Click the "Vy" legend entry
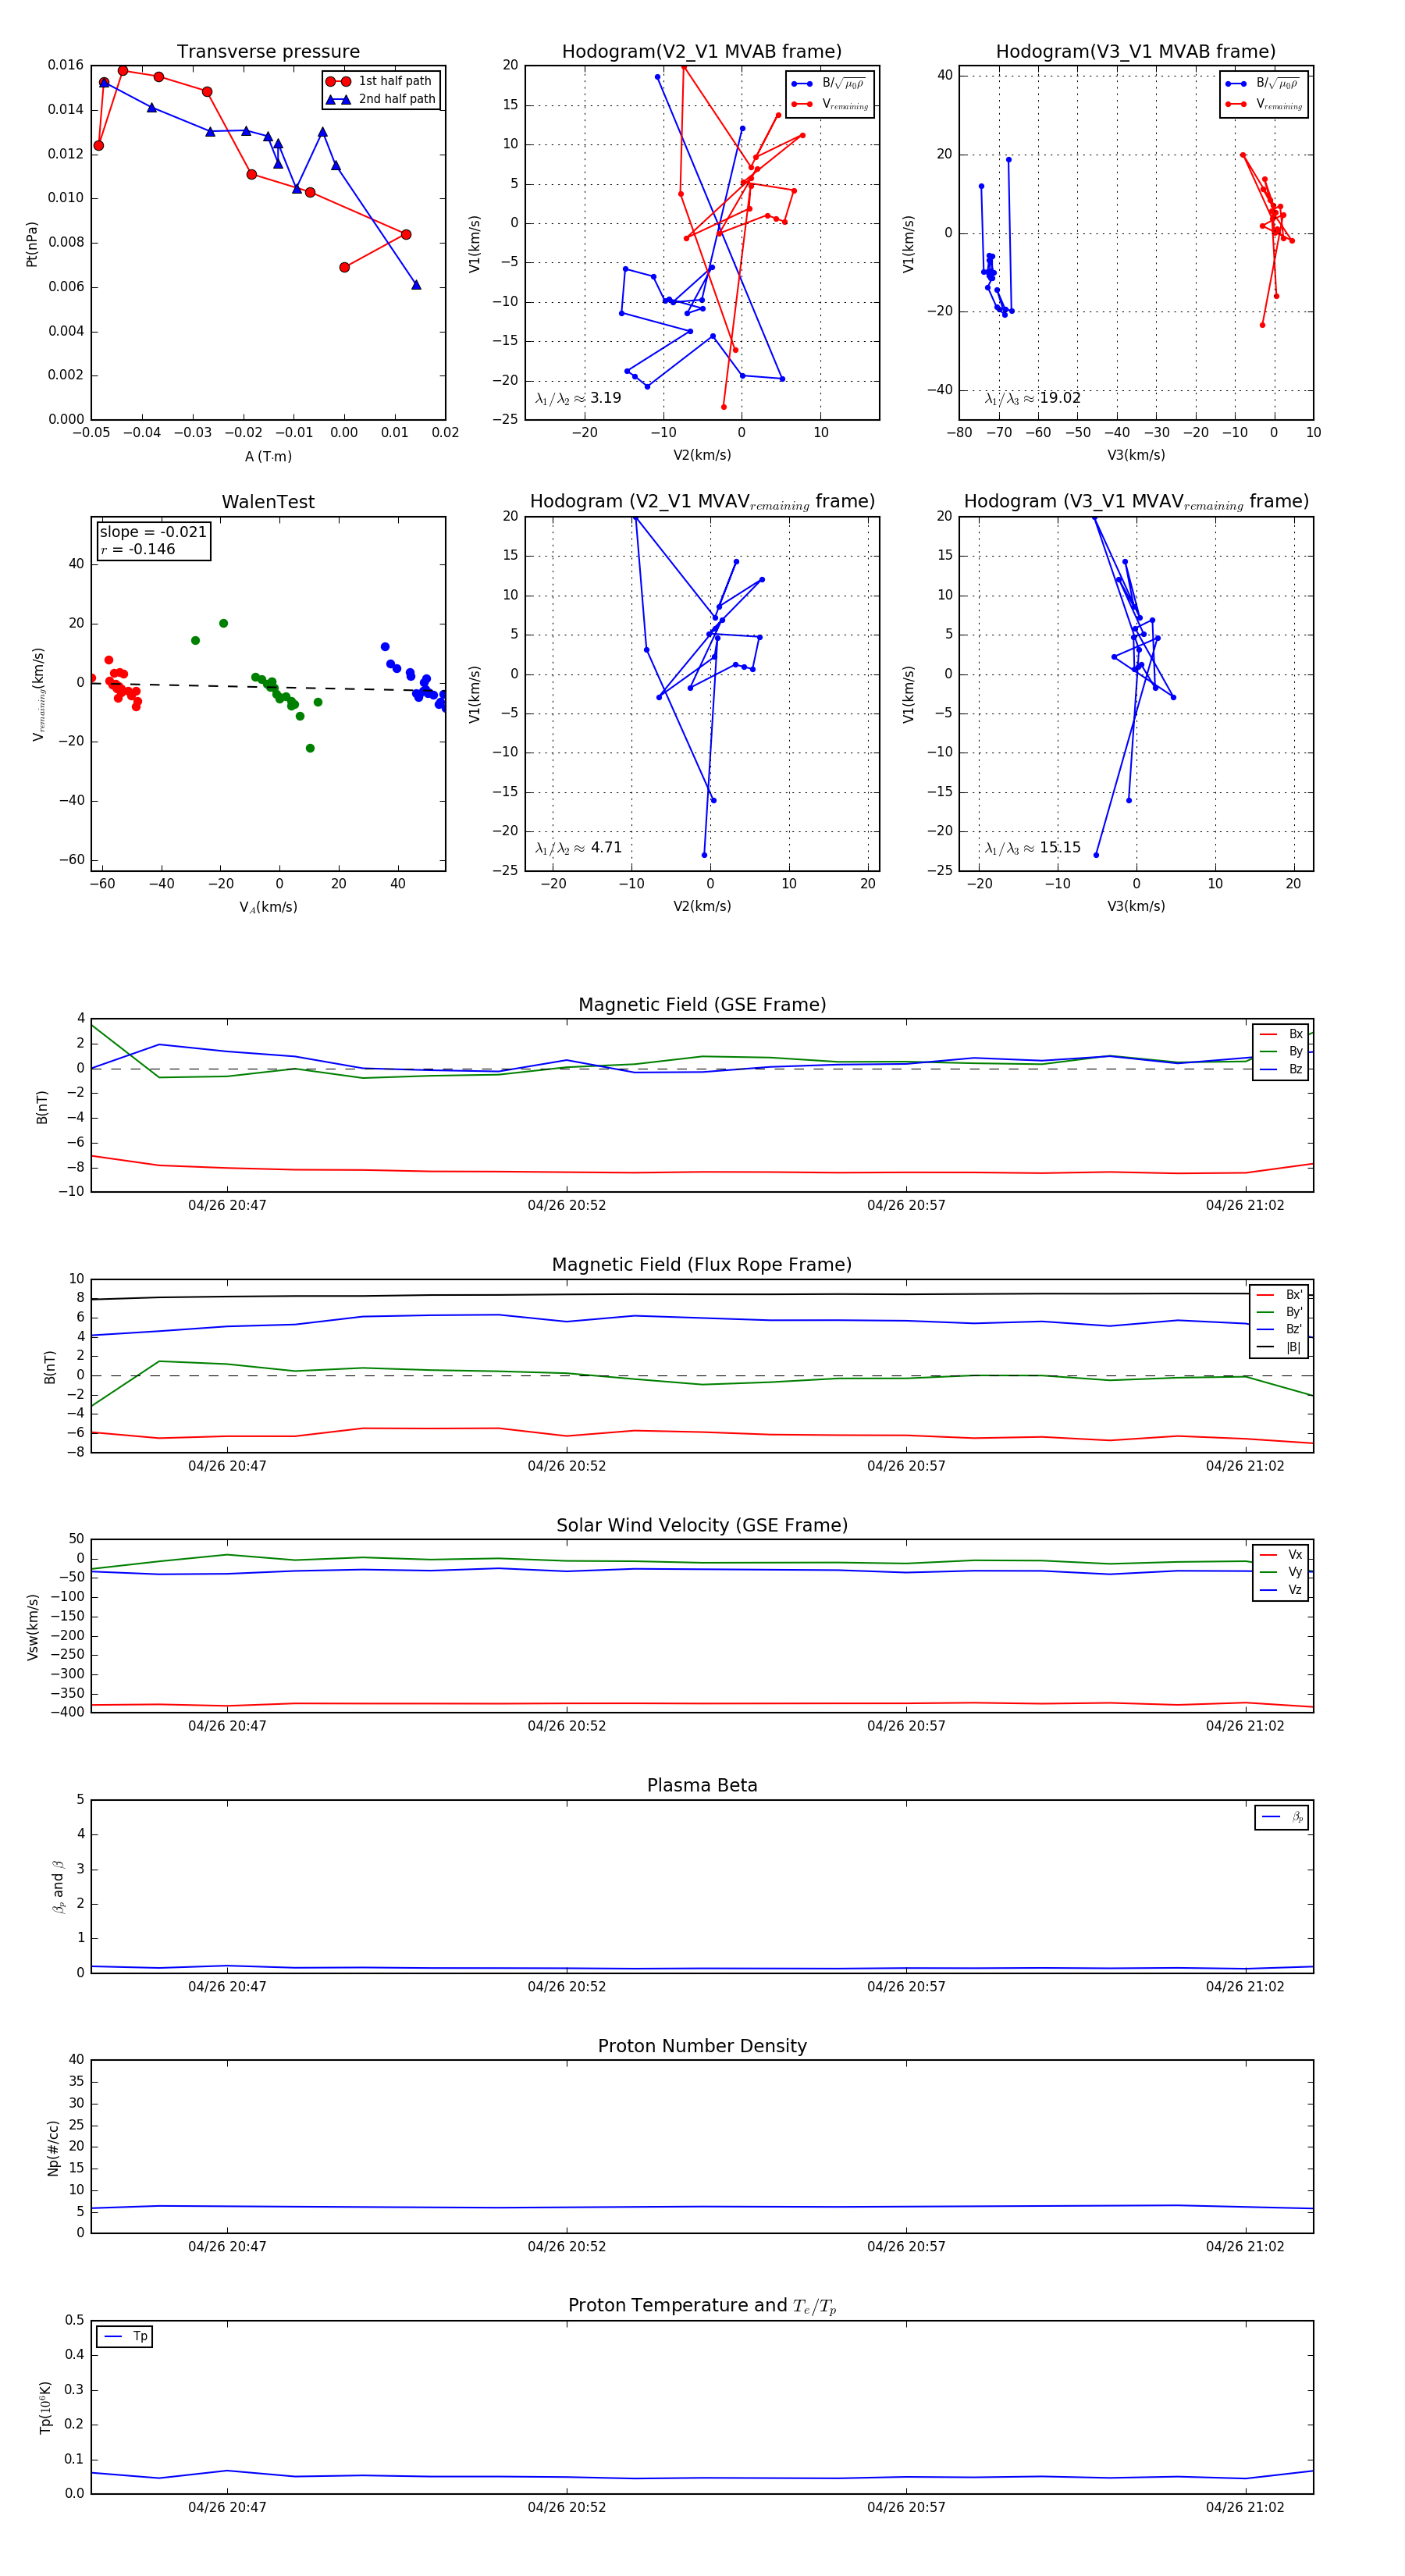This screenshot has width=1405, height=2576. tap(1282, 1572)
